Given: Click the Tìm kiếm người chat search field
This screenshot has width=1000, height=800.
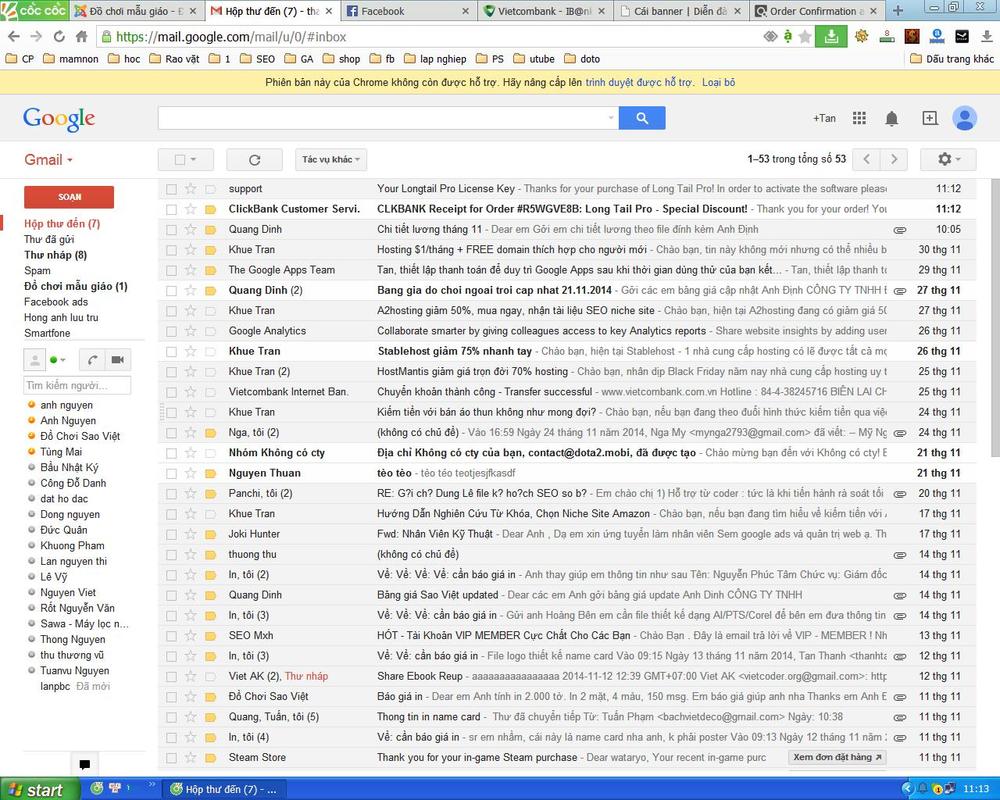Looking at the screenshot, I should pyautogui.click(x=77, y=385).
